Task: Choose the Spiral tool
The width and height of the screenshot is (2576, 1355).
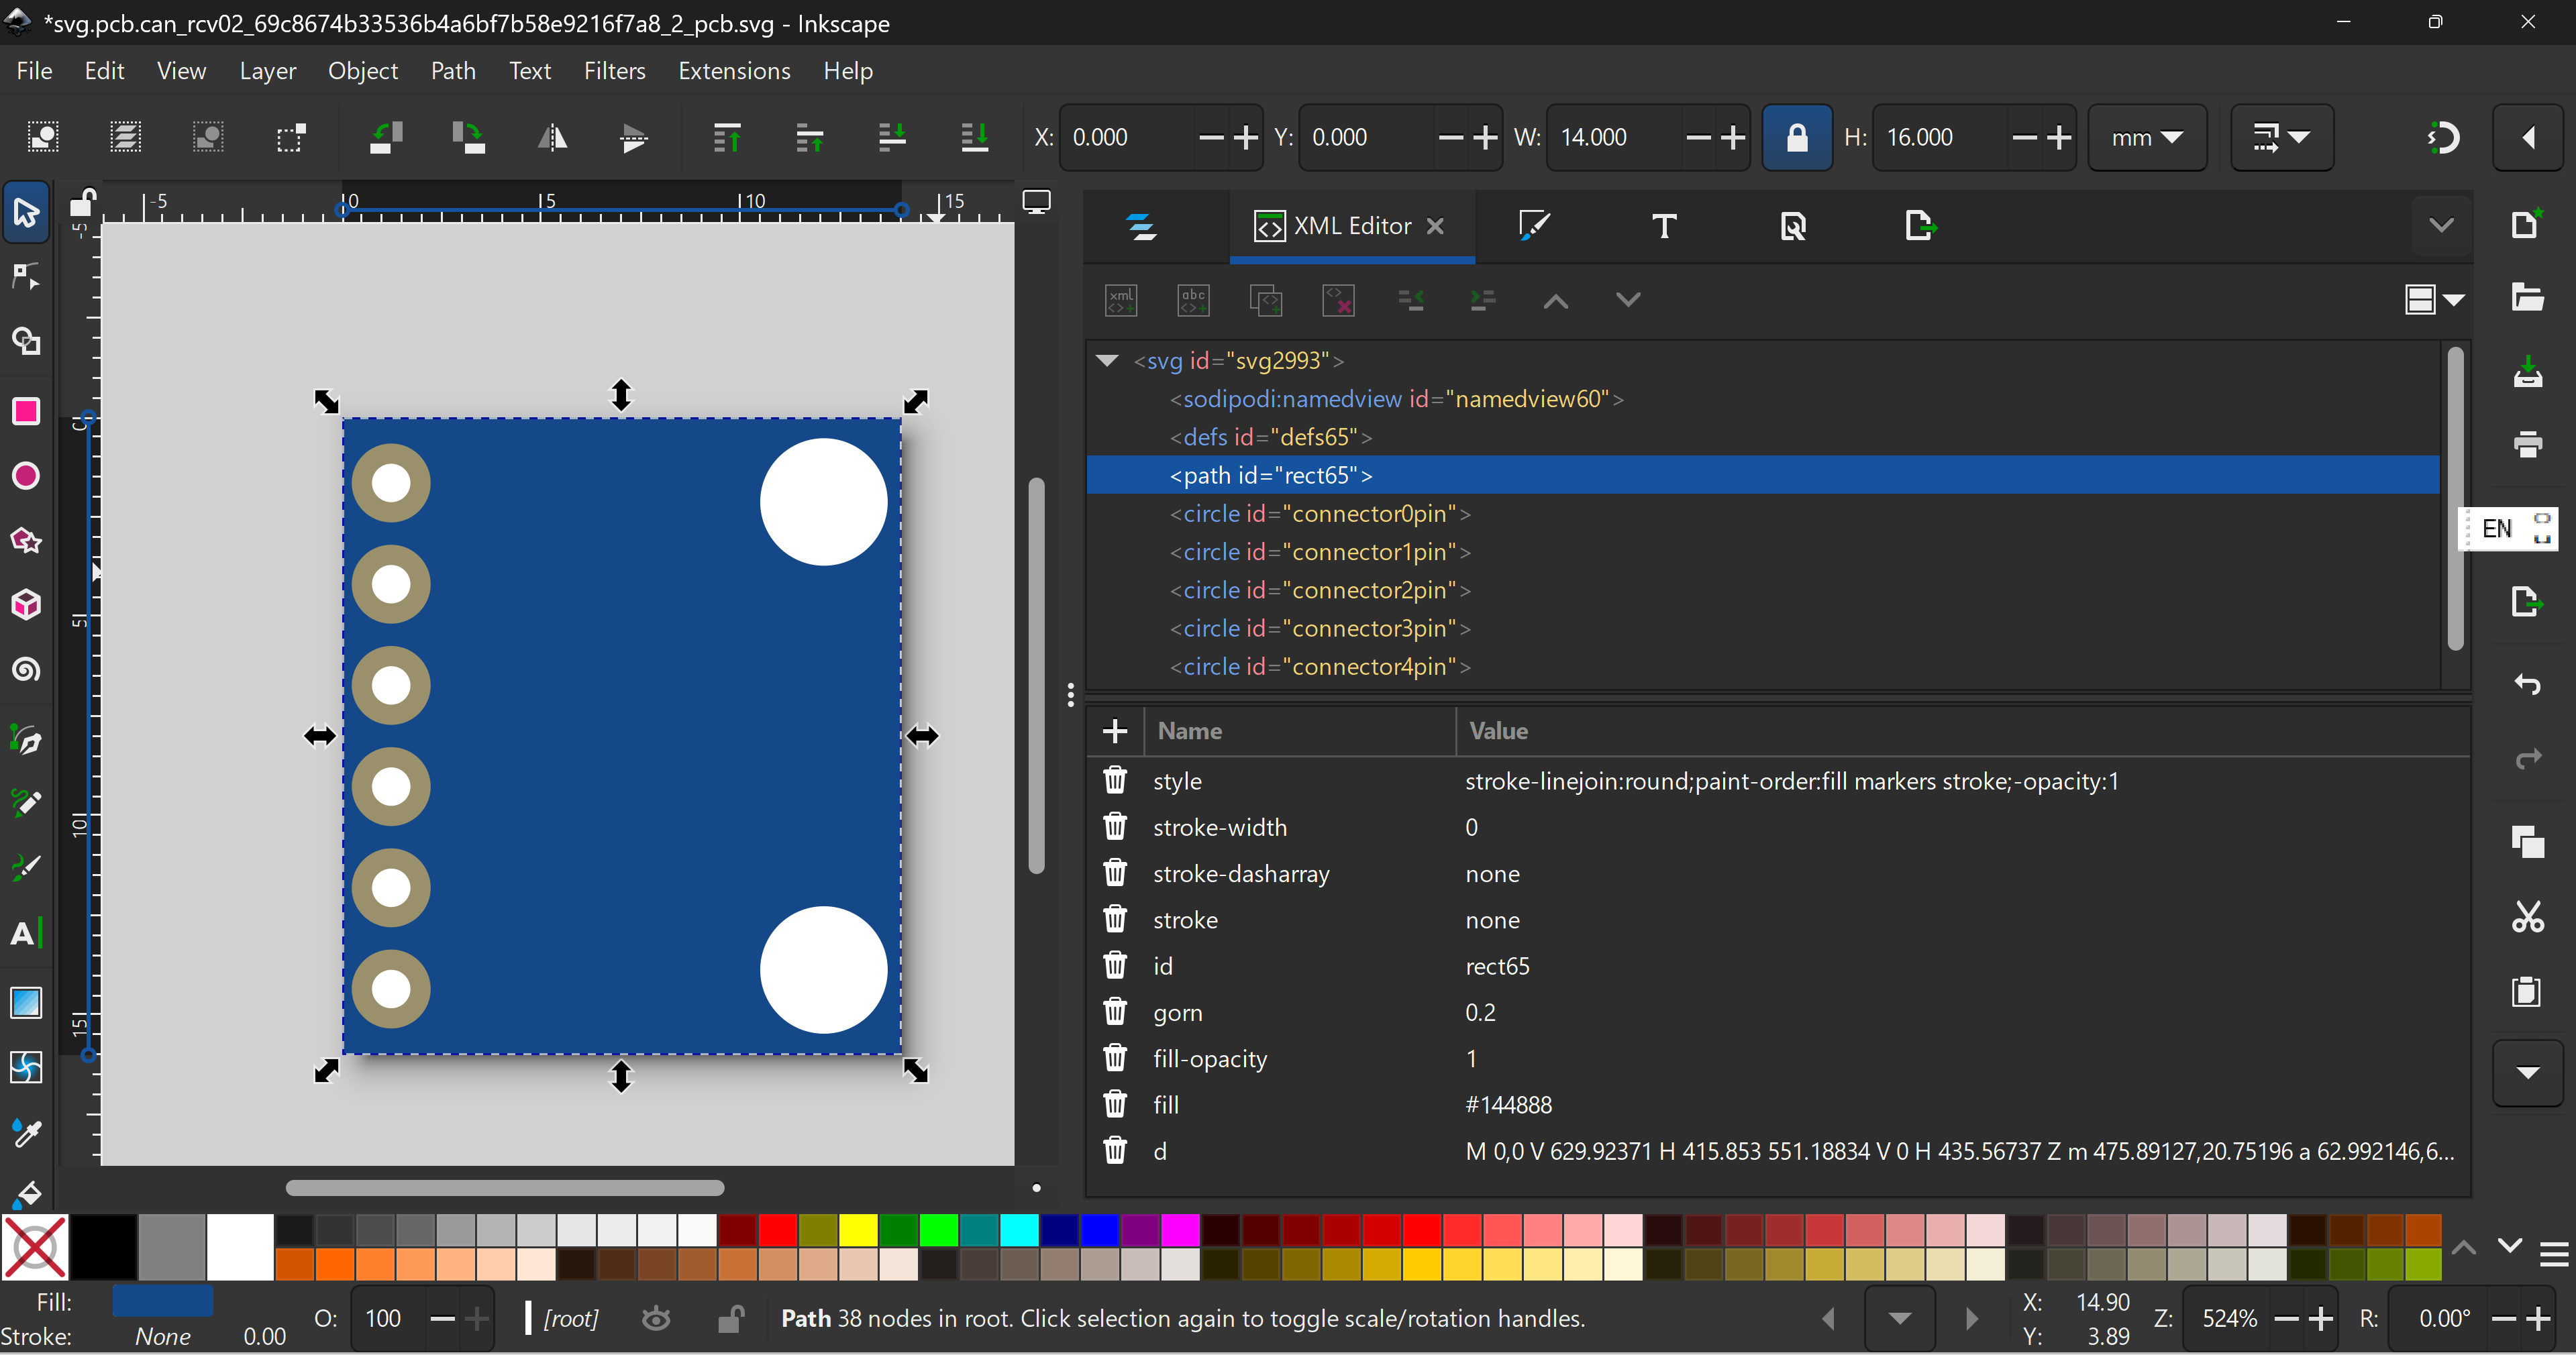Action: [x=26, y=669]
